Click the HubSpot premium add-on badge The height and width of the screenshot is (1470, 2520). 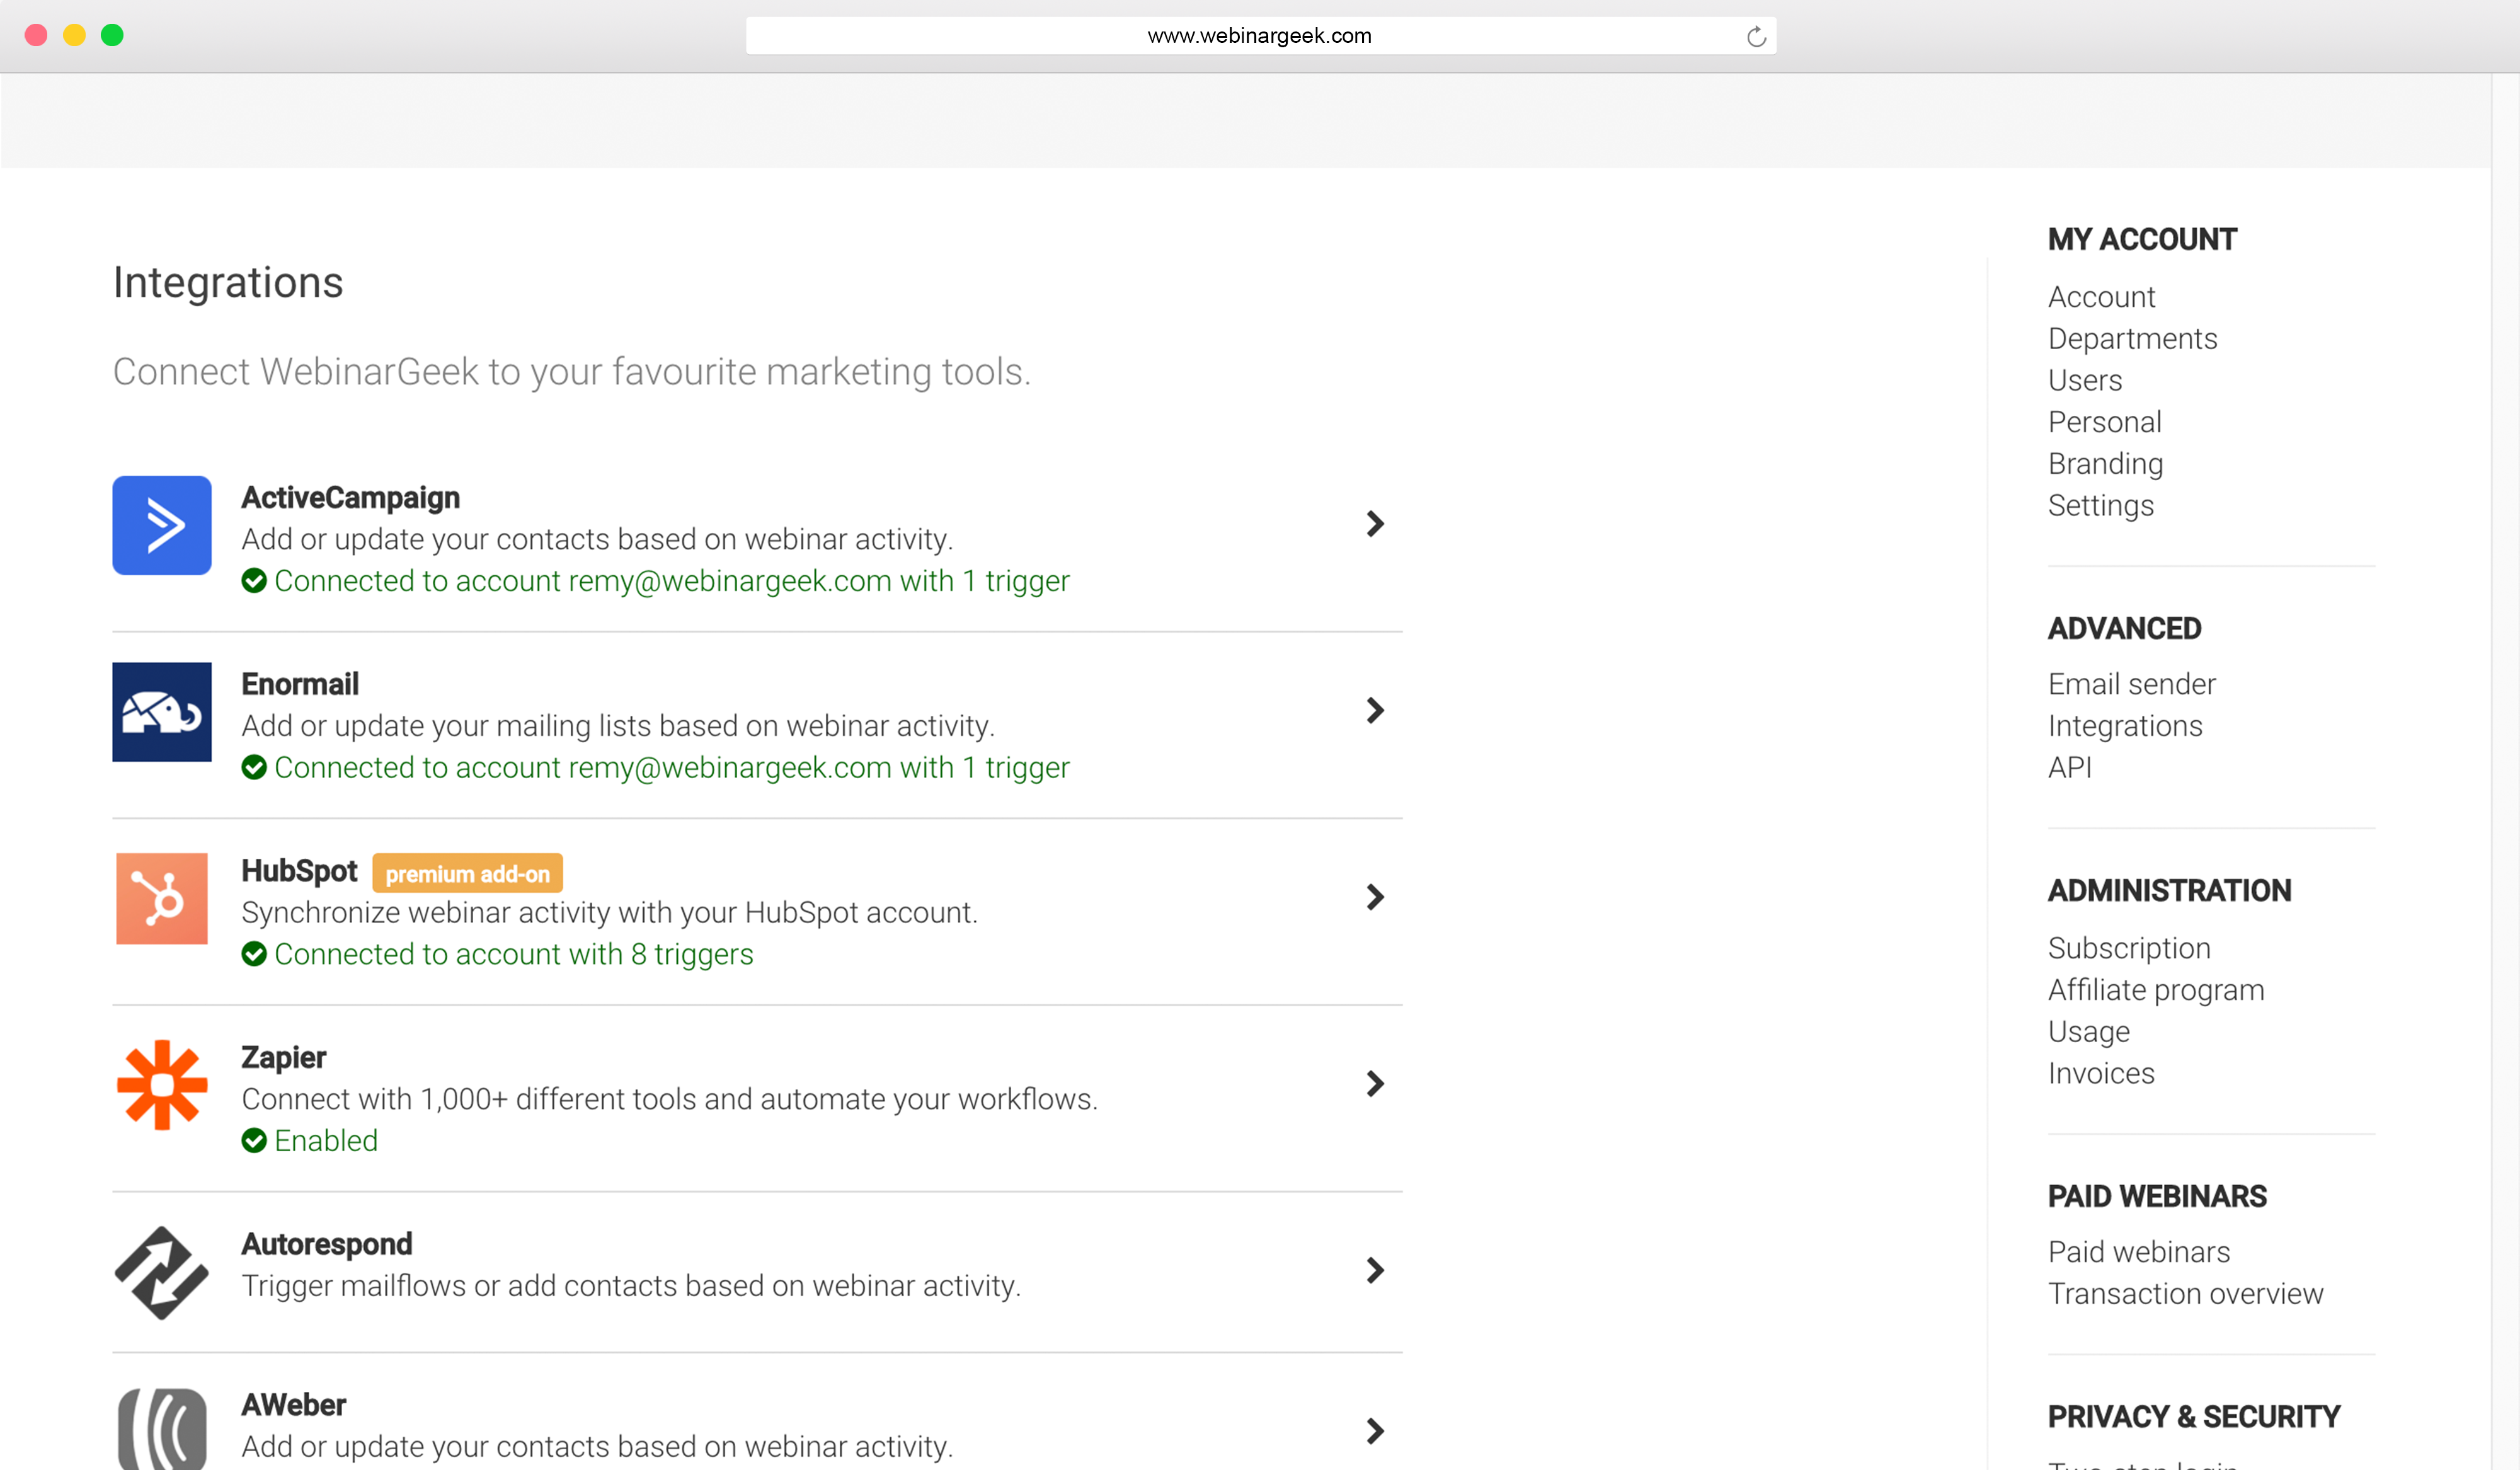point(467,874)
